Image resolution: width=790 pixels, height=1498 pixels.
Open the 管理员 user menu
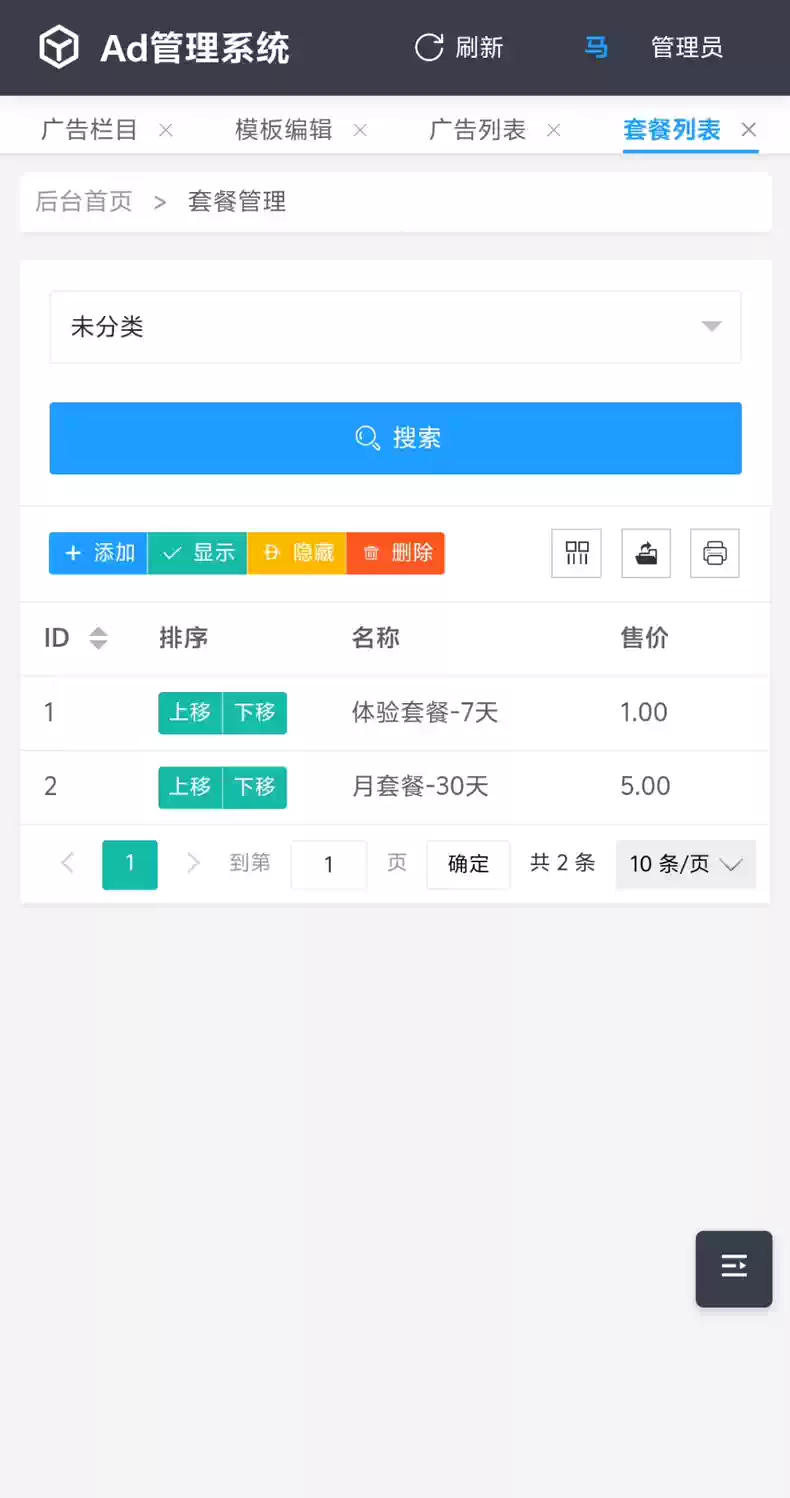pyautogui.click(x=686, y=47)
